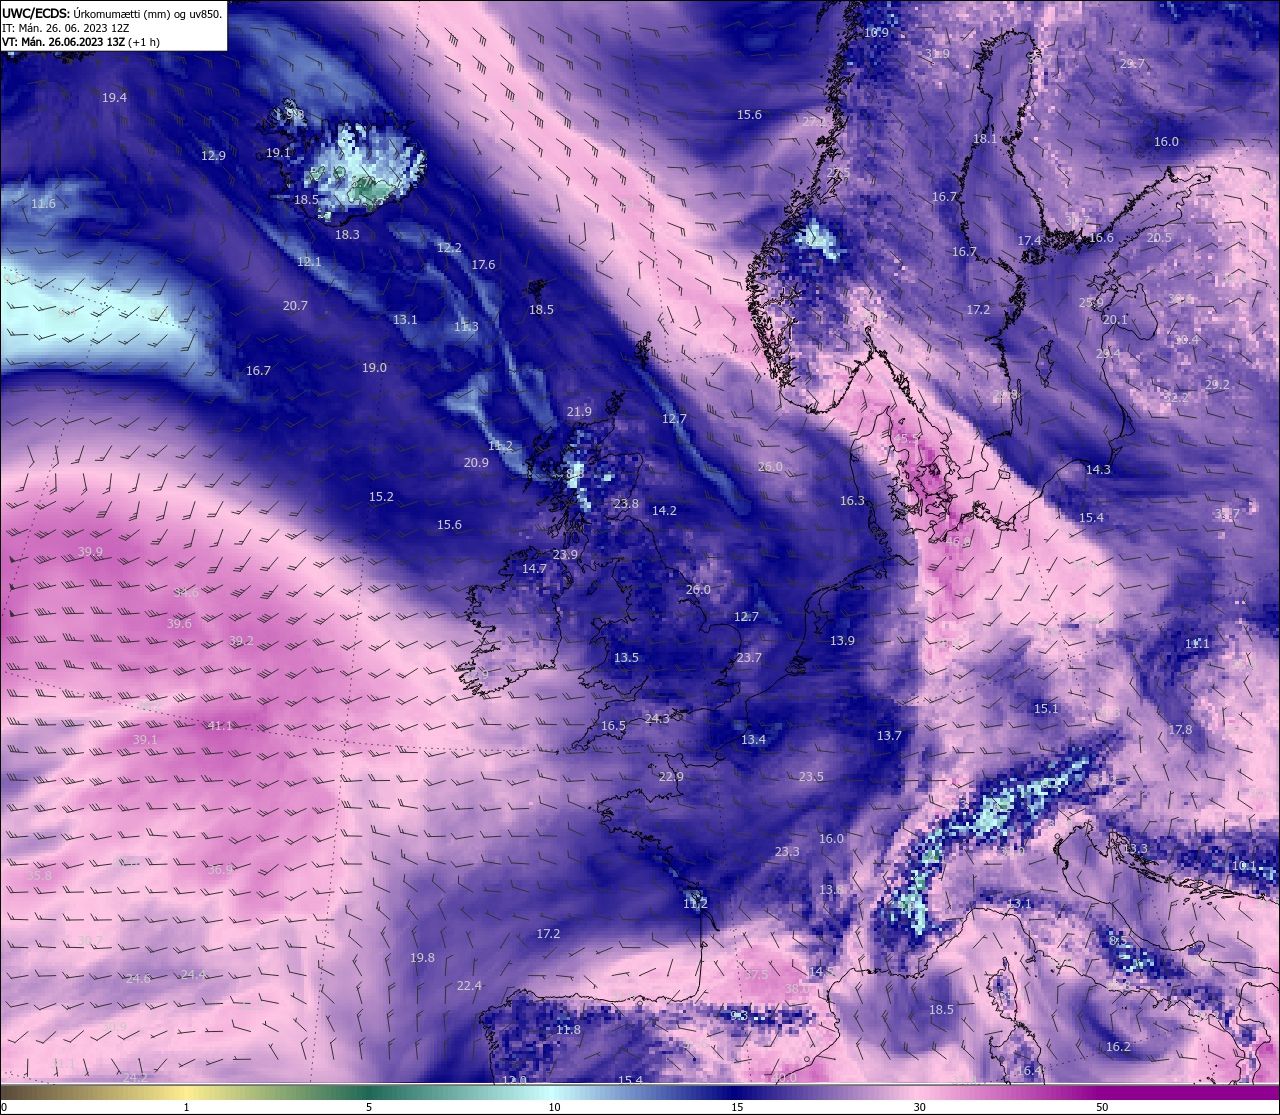Click the 12.2 map value
The image size is (1280, 1115).
(449, 248)
